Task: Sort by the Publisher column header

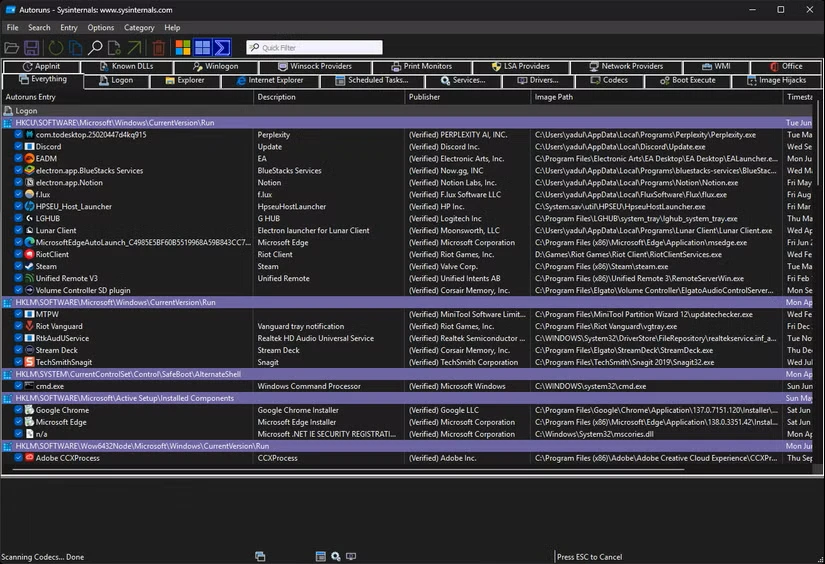Action: [424, 97]
